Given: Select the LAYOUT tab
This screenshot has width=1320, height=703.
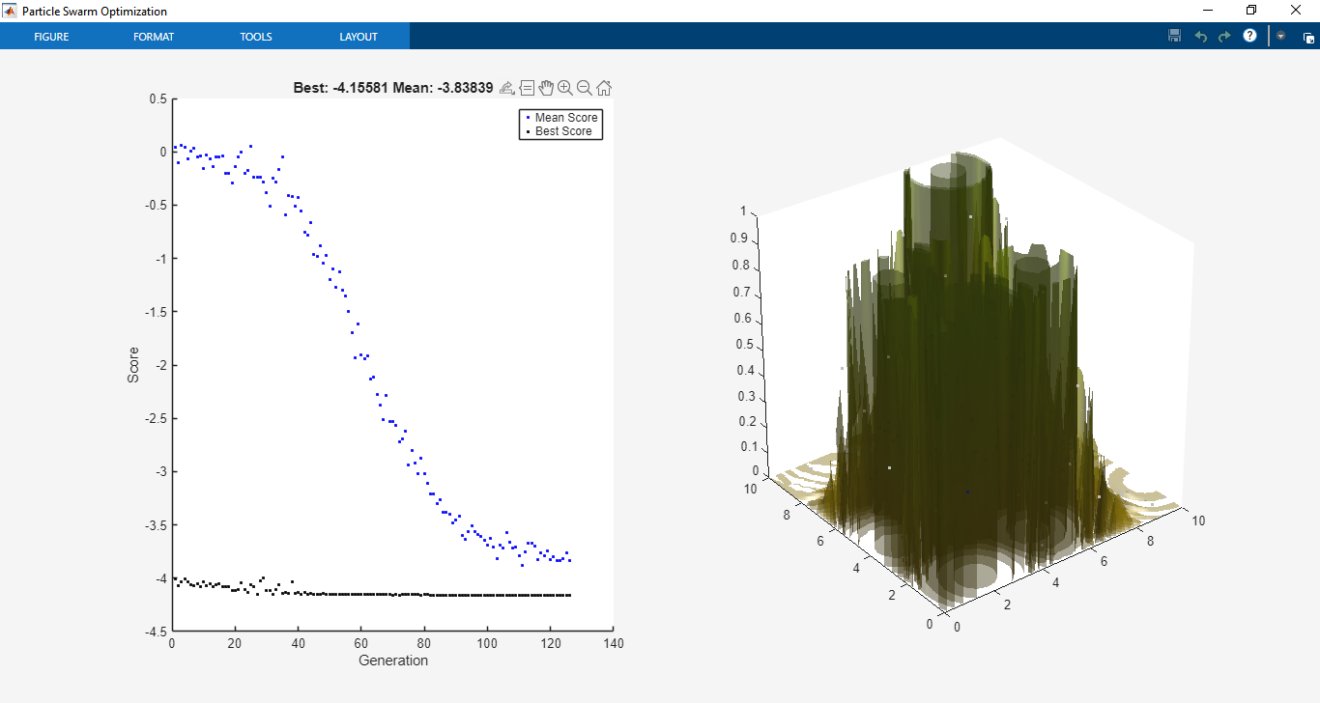Looking at the screenshot, I should click(358, 36).
